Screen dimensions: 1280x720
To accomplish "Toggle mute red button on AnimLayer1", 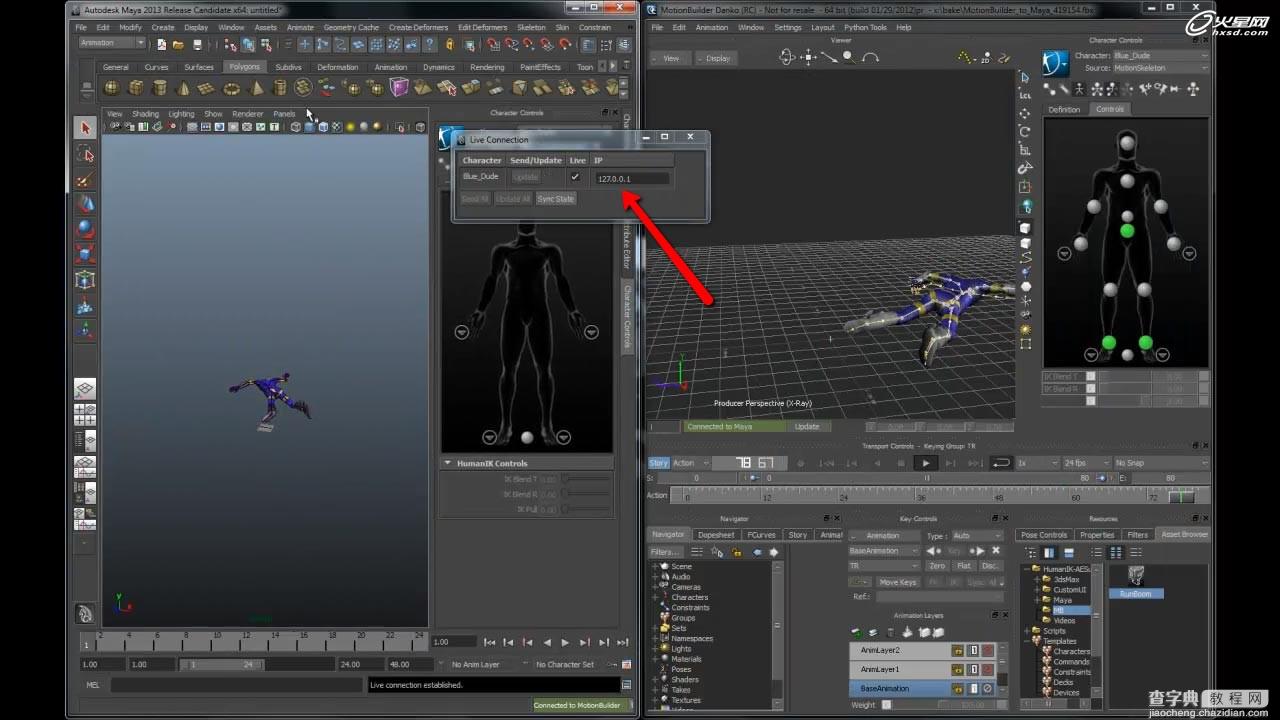I will pos(987,669).
